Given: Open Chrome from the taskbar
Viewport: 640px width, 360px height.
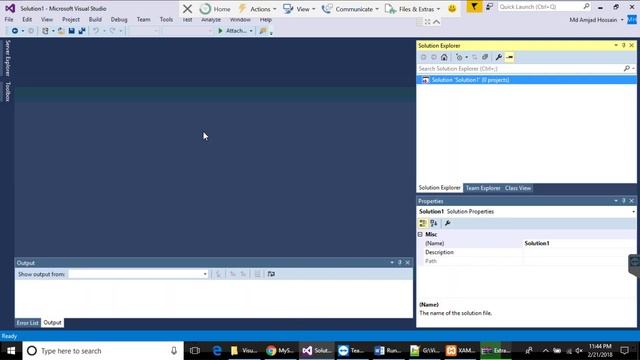Looking at the screenshot, I should coord(280,351).
